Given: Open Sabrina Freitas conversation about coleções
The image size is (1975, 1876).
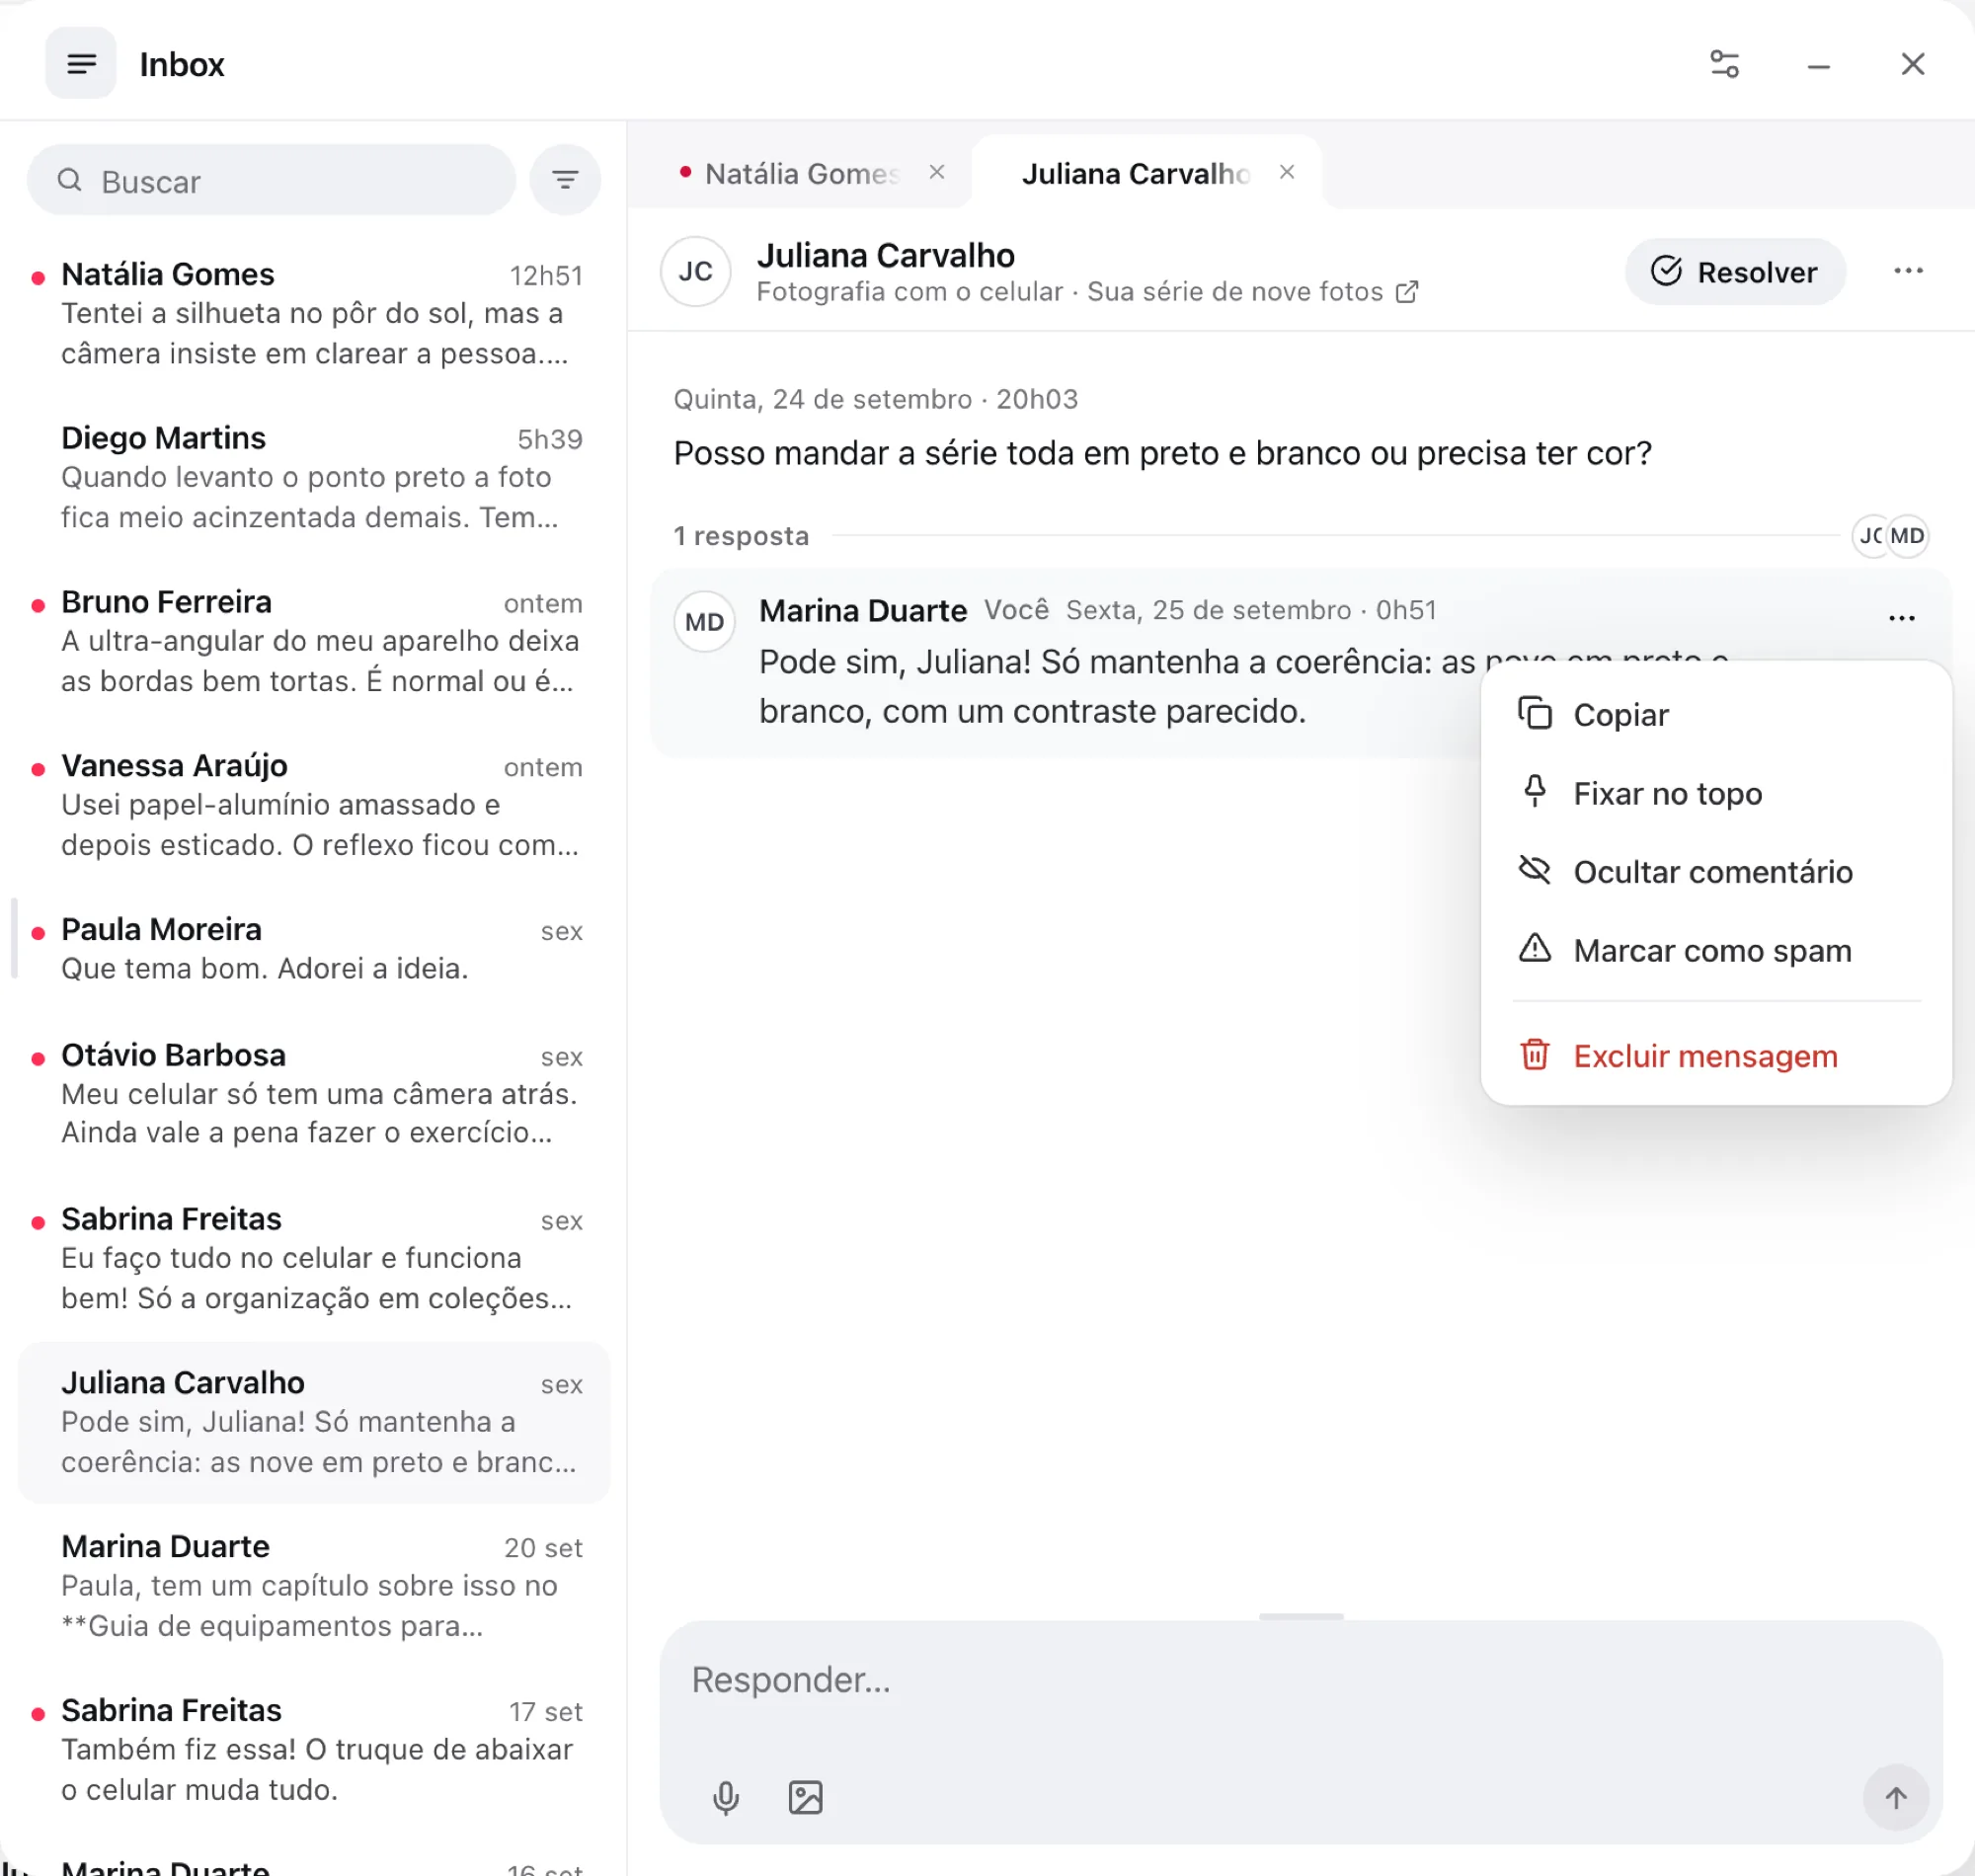Looking at the screenshot, I should tap(314, 1258).
